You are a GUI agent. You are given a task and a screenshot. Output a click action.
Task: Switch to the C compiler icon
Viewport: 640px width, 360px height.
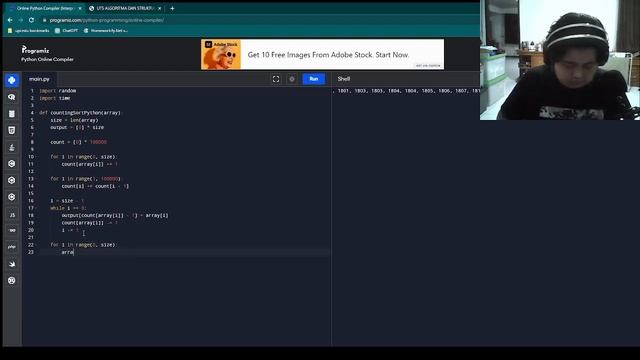(x=12, y=164)
